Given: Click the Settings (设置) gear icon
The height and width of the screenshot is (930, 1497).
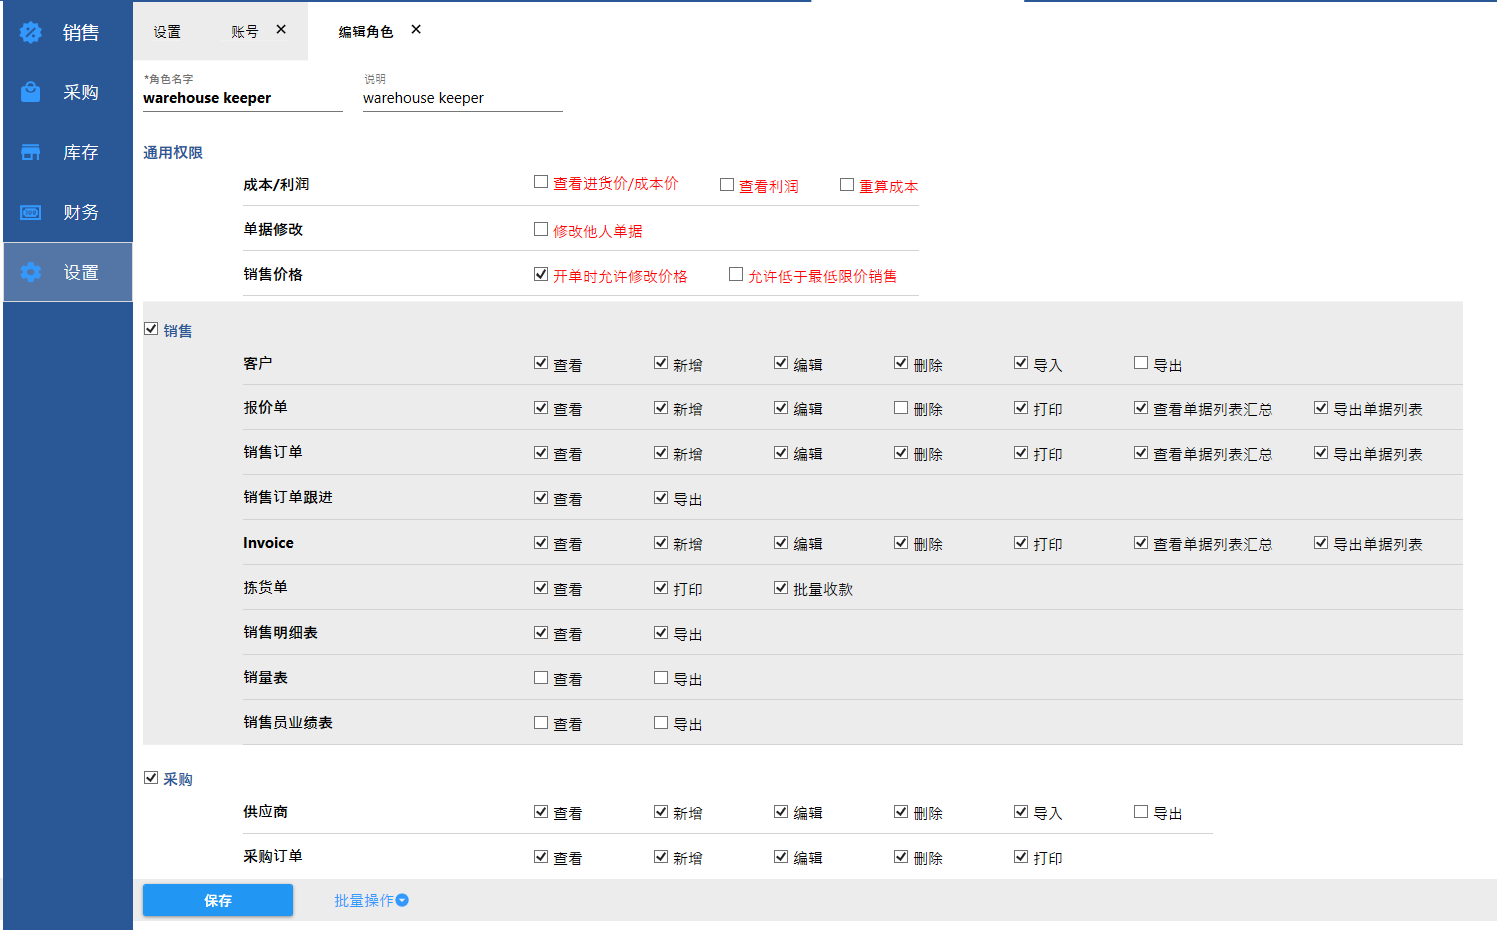Looking at the screenshot, I should tap(31, 272).
